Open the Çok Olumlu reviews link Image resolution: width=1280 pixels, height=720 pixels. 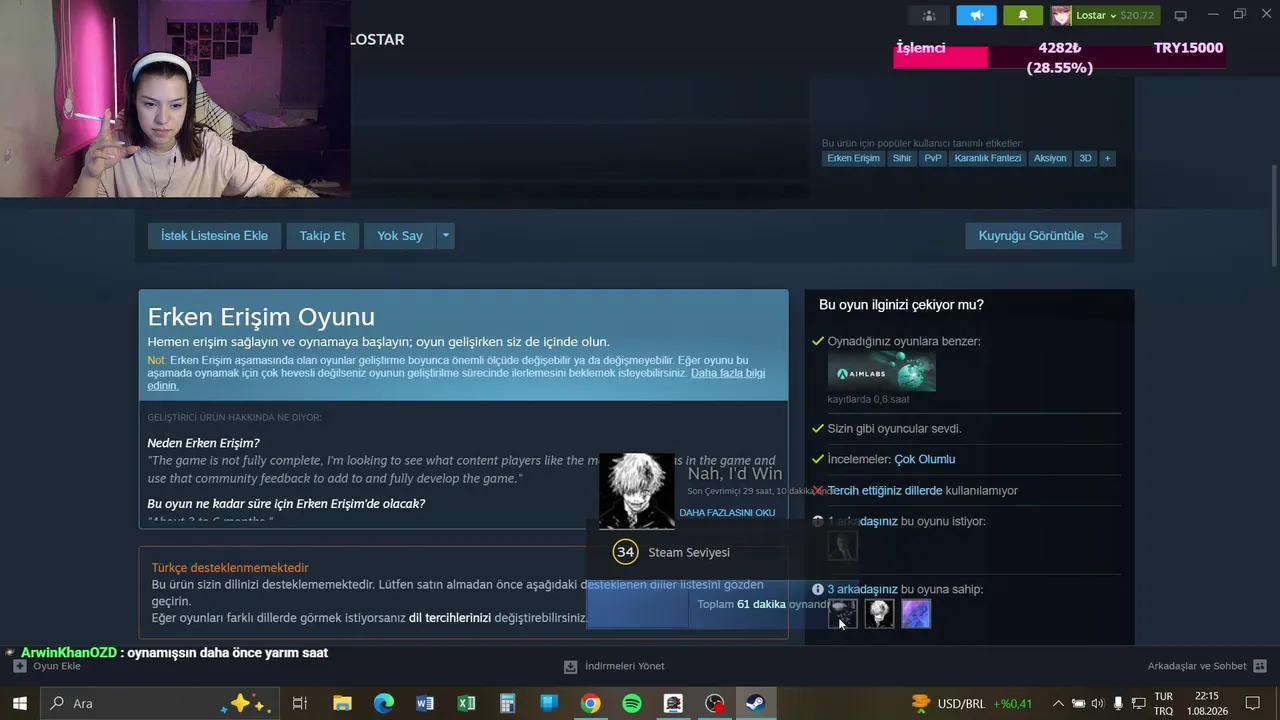click(x=925, y=460)
